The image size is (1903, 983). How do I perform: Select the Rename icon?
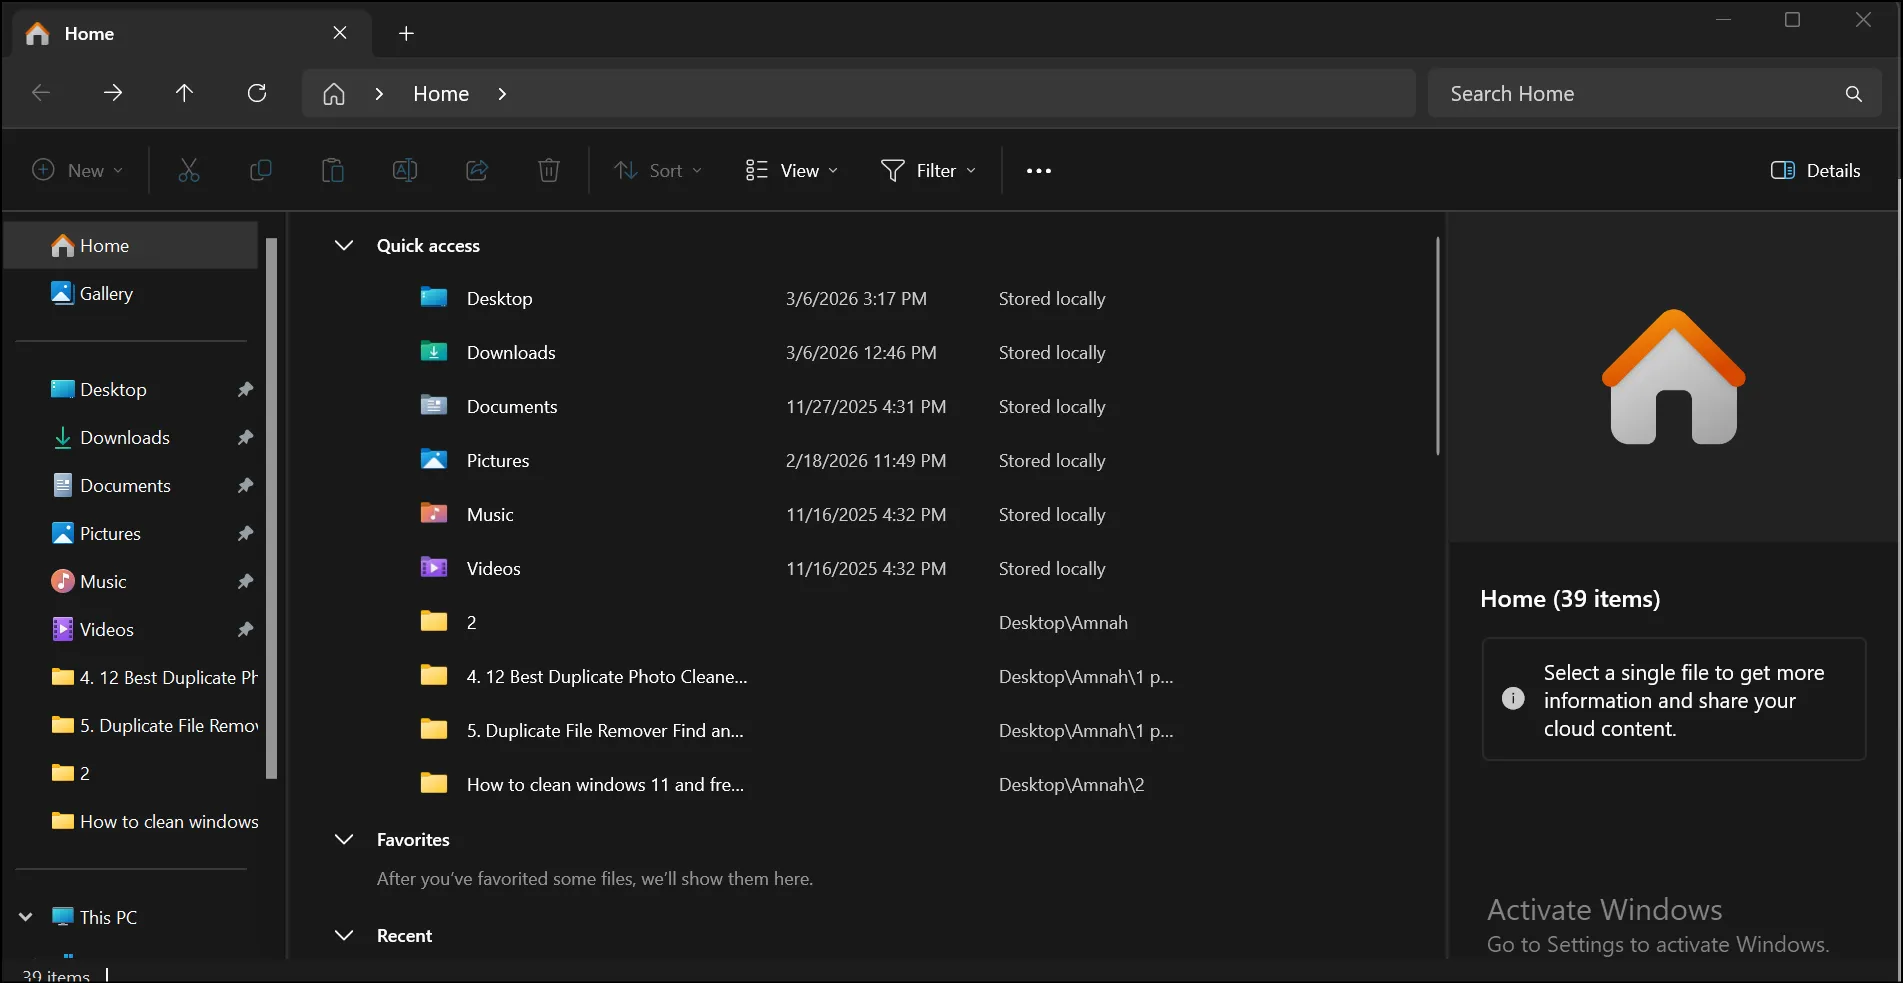click(405, 170)
